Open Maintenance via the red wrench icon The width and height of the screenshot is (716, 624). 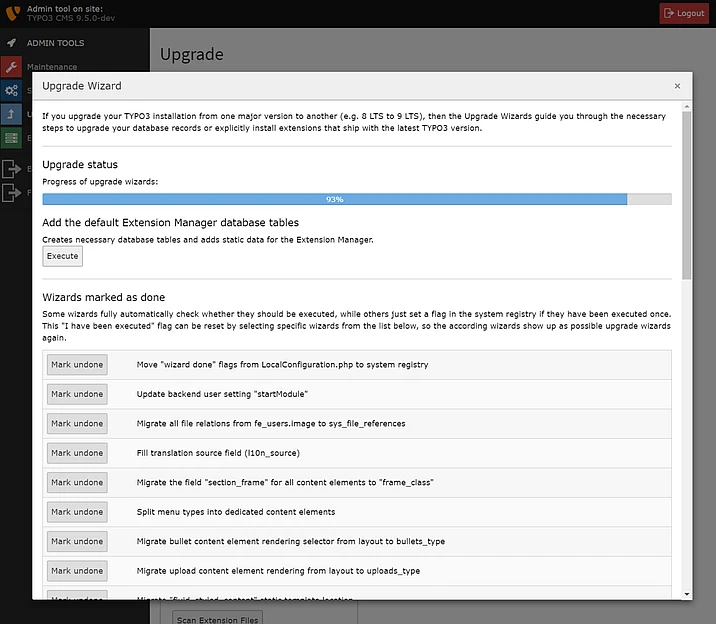tap(11, 67)
